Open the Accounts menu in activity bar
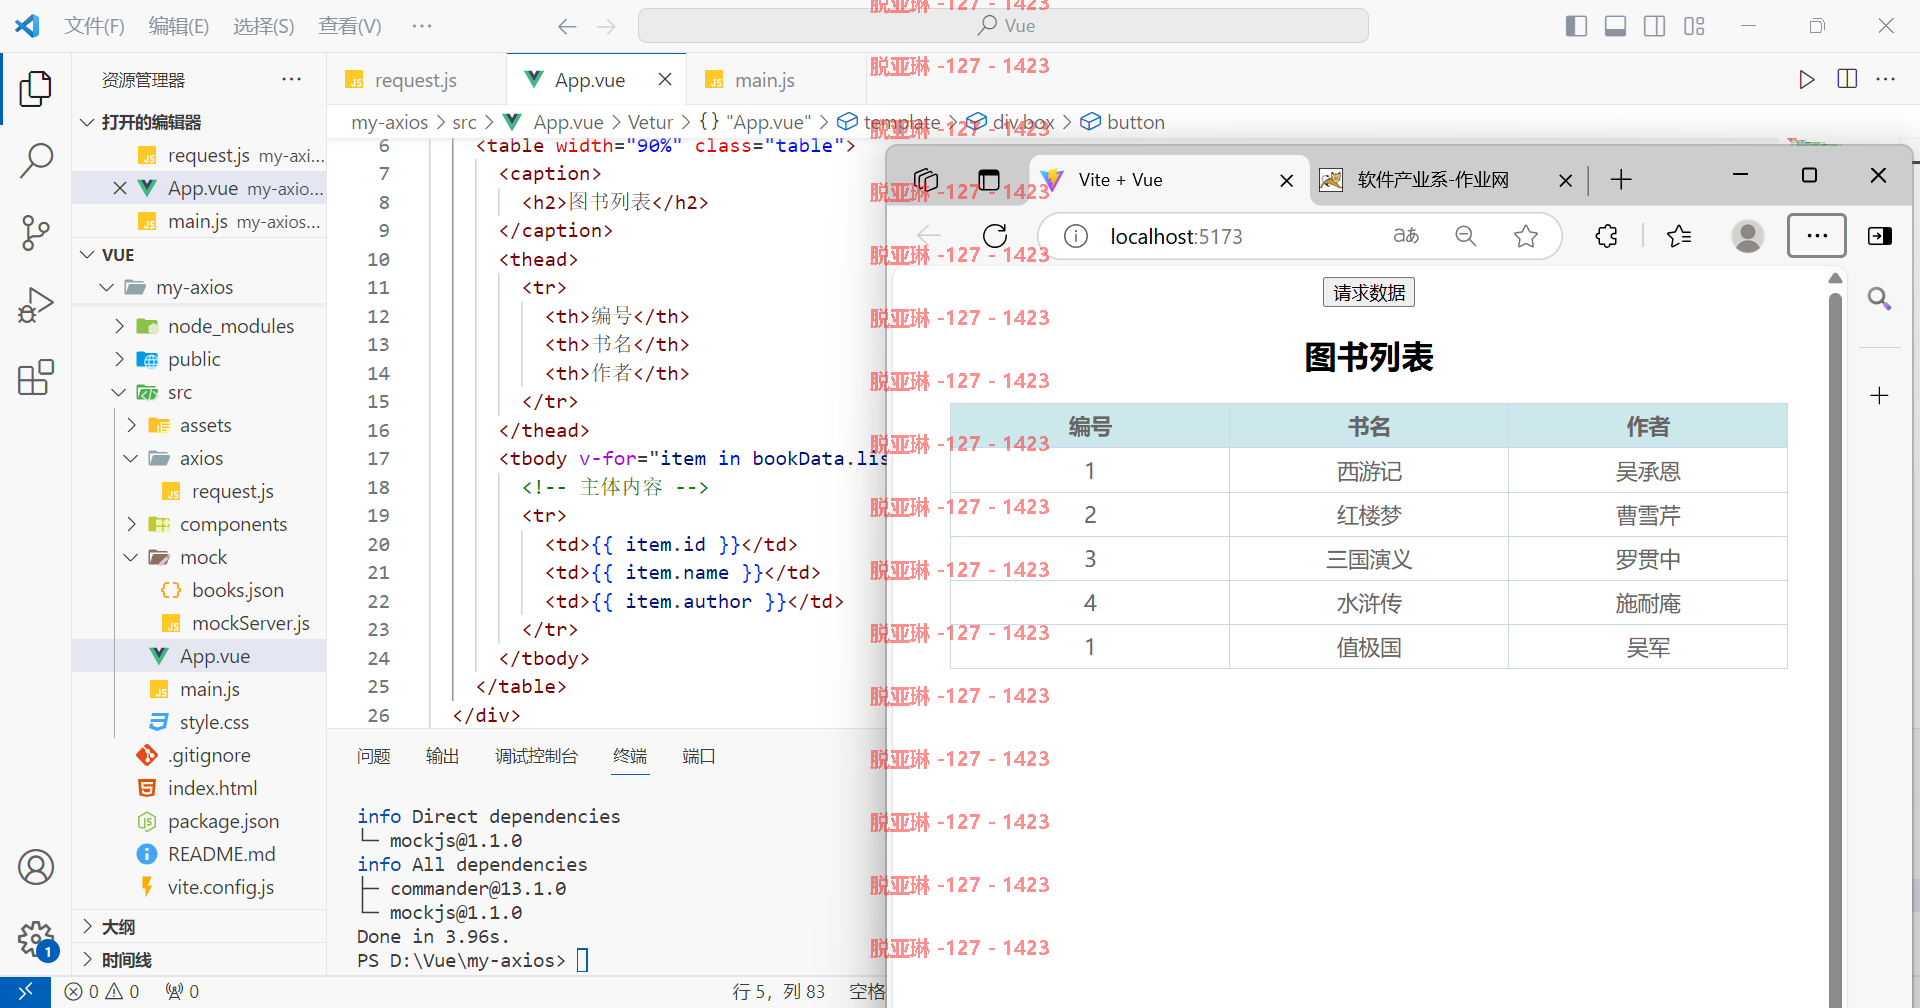This screenshot has width=1920, height=1008. click(36, 867)
